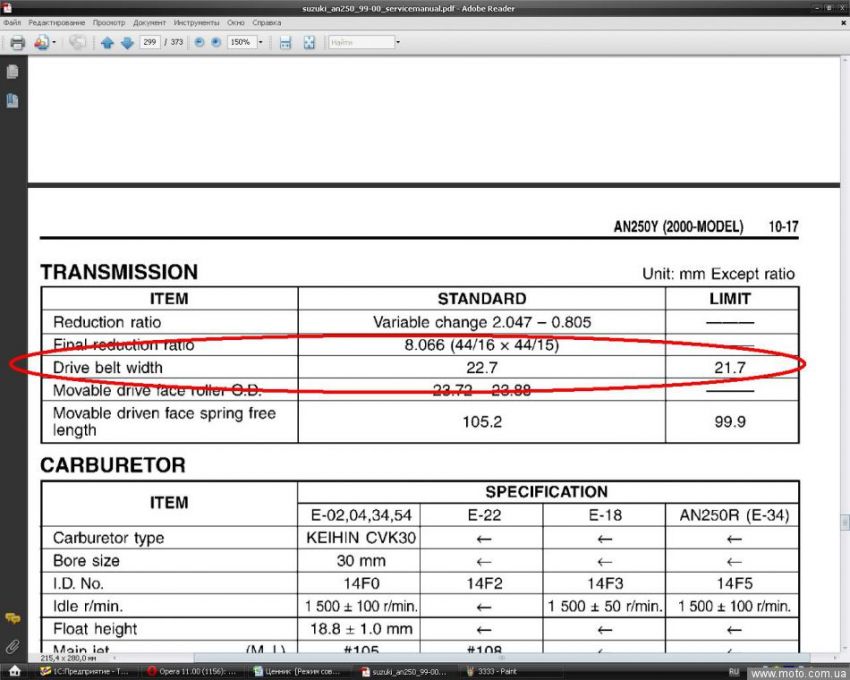This screenshot has height=680, width=850.
Task: Go to next page with down arrow
Action: click(x=127, y=43)
